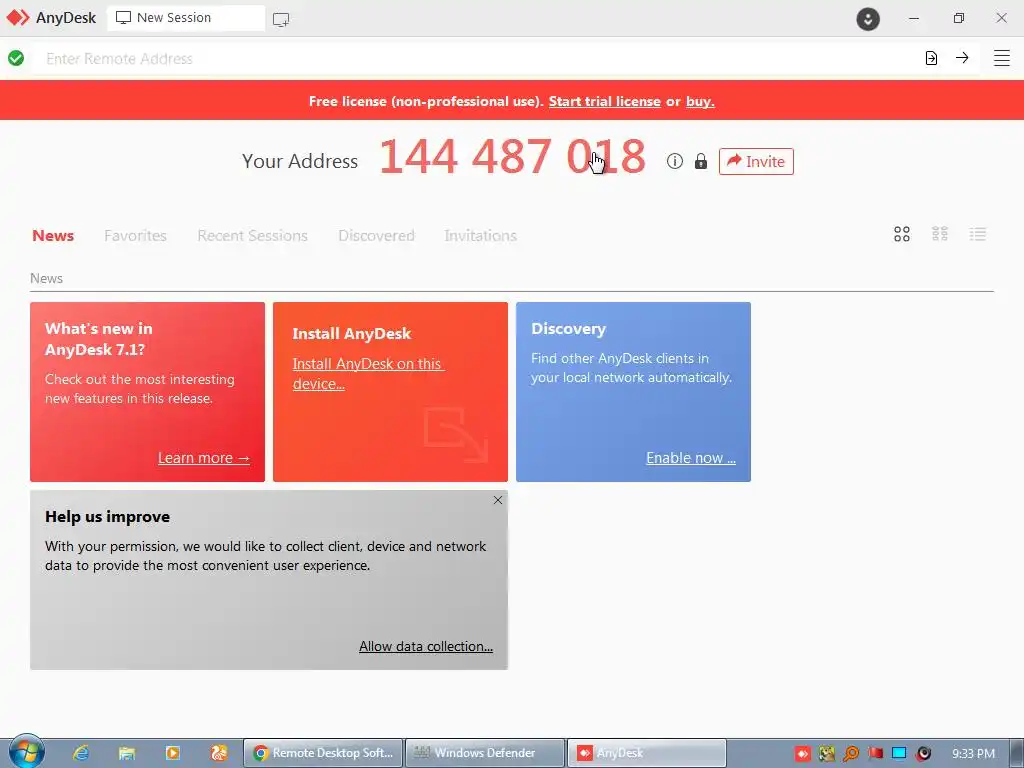
Task: Select large tiles view icon
Action: point(901,234)
